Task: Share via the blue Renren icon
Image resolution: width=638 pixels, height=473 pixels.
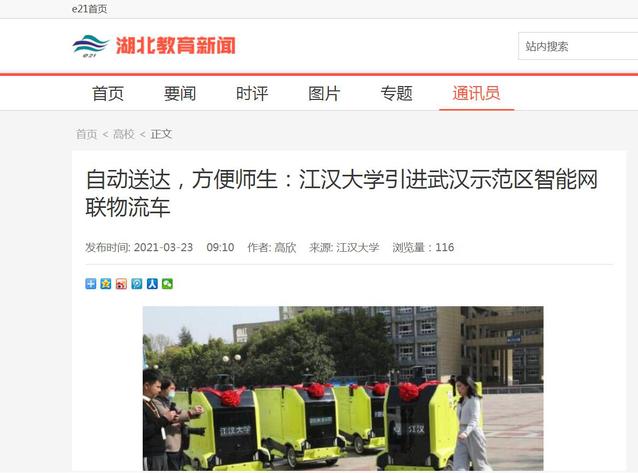Action: 152,284
